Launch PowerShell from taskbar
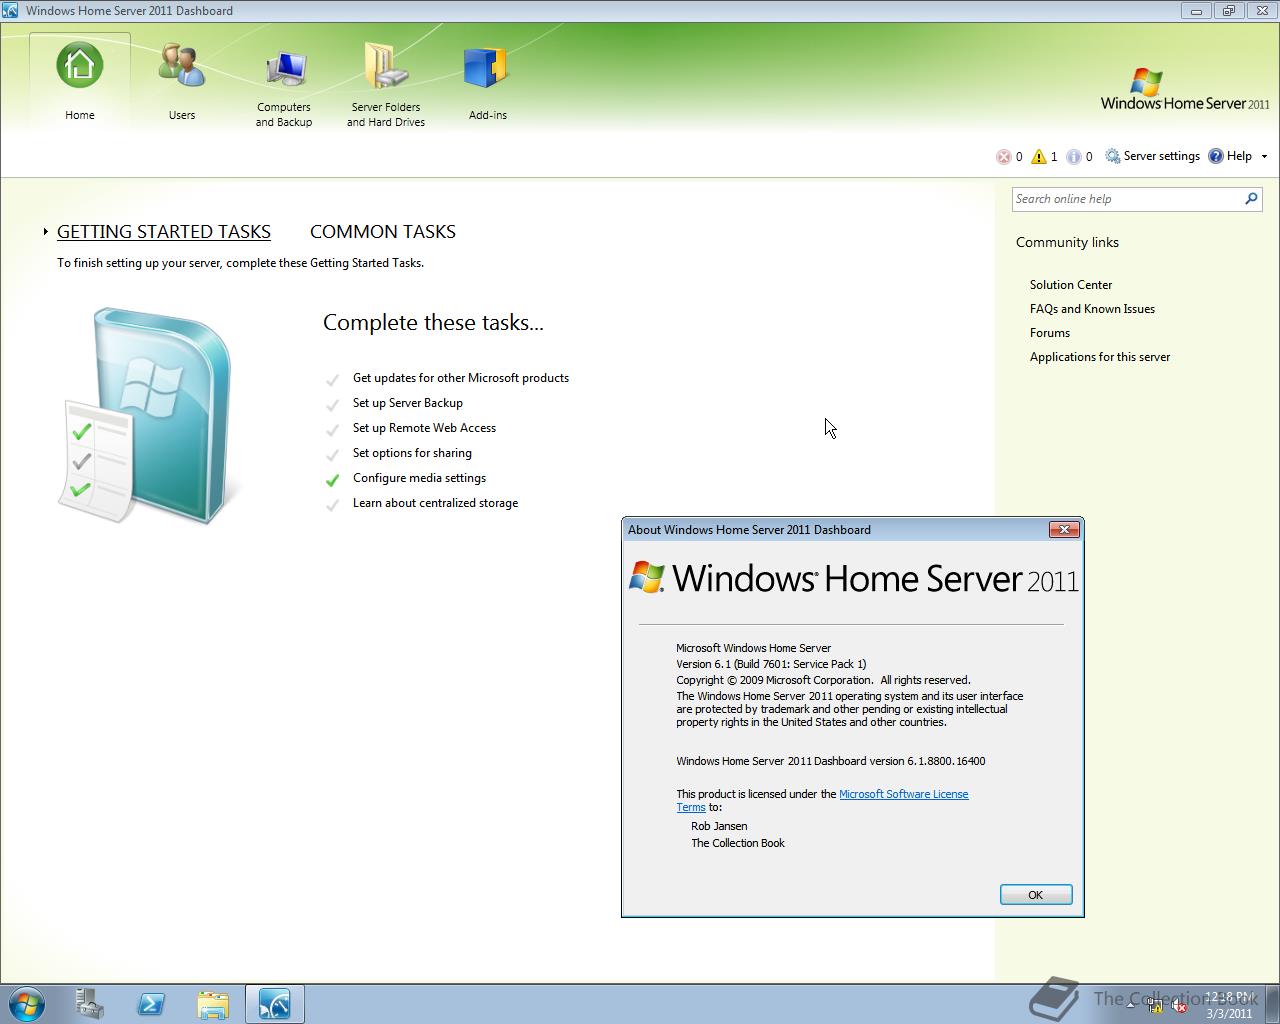This screenshot has height=1024, width=1280. tap(151, 1003)
